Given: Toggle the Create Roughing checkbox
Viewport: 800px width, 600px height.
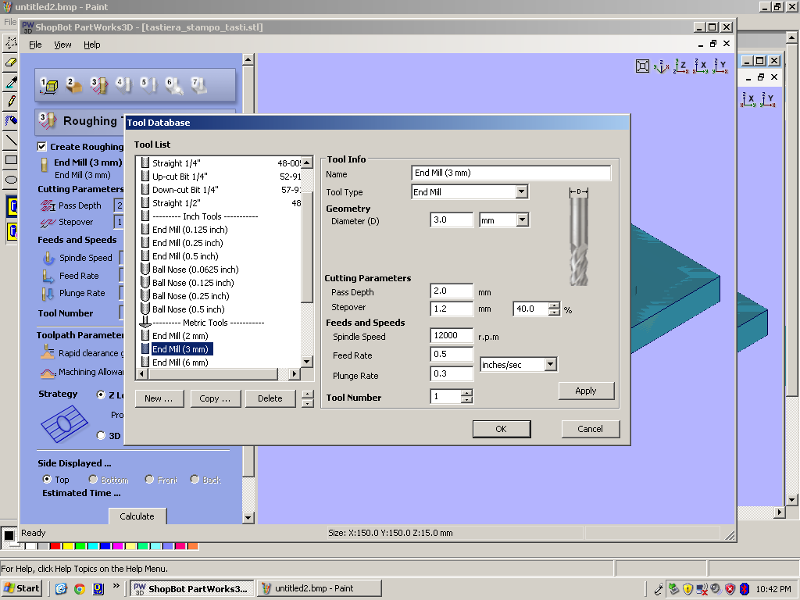Looking at the screenshot, I should (42, 146).
